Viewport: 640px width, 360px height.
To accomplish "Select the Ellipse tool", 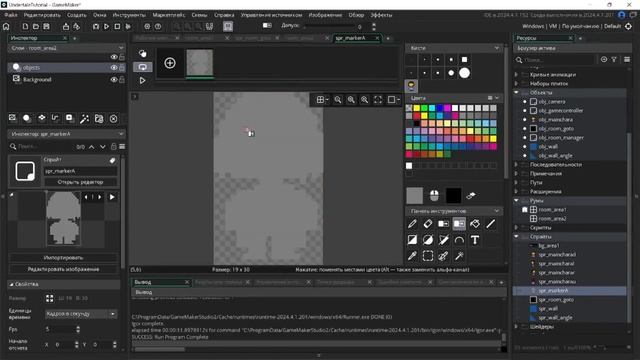I will pos(428,240).
